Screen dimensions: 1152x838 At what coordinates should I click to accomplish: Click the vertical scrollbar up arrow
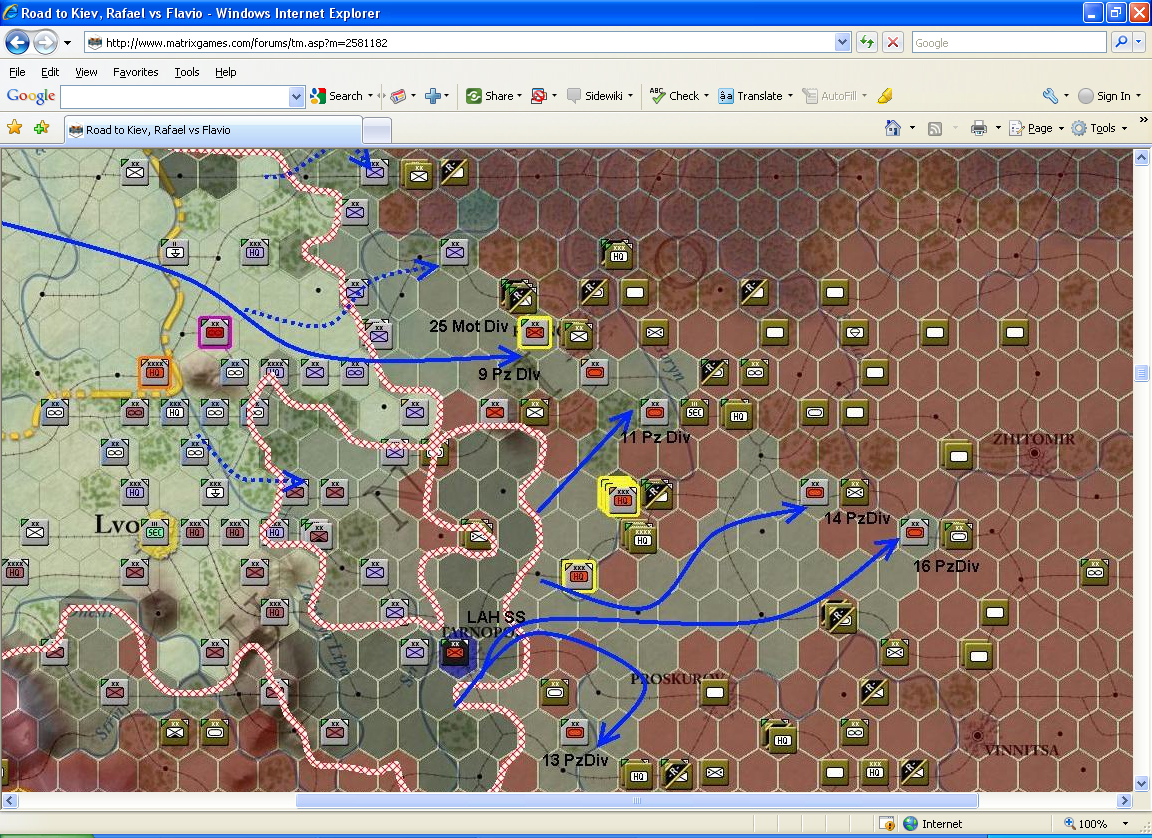click(x=1141, y=157)
